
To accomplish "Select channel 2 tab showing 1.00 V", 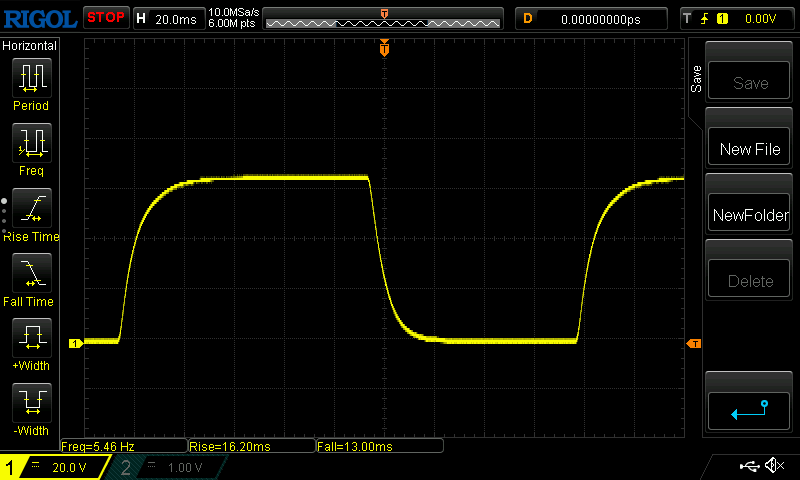I will click(166, 467).
